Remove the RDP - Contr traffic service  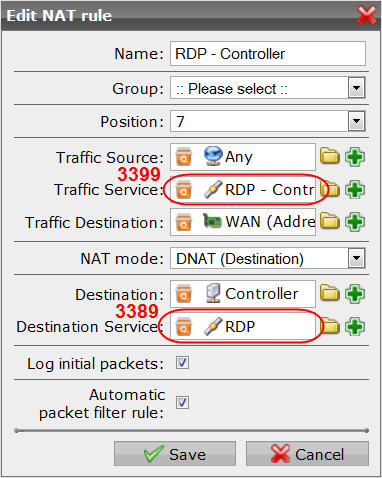point(184,189)
